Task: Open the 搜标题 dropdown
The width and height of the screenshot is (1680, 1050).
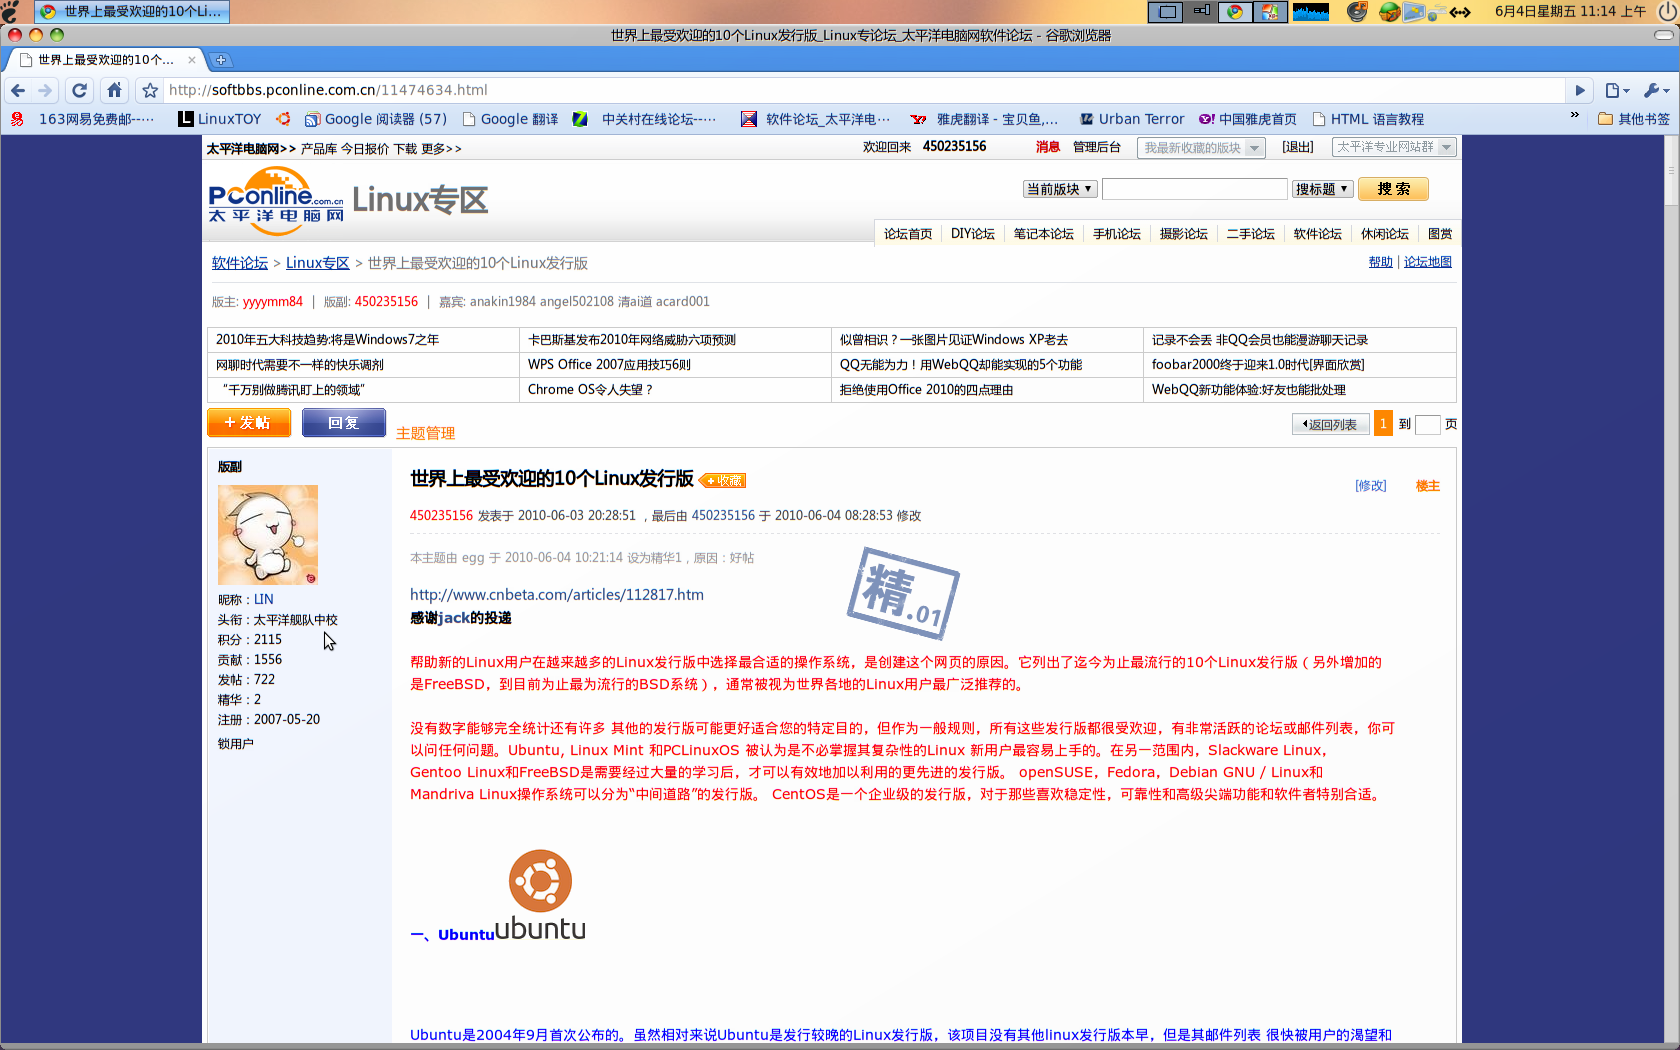Action: 1322,189
